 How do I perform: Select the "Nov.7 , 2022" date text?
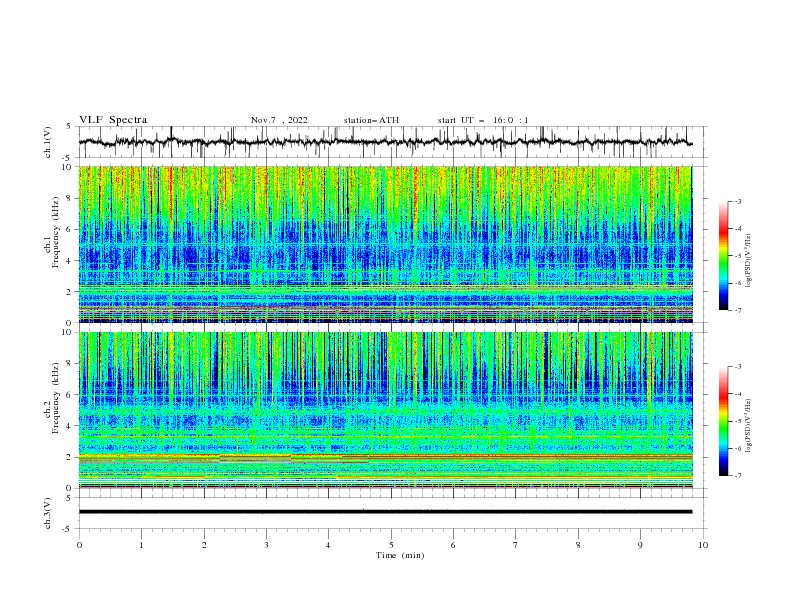point(279,120)
